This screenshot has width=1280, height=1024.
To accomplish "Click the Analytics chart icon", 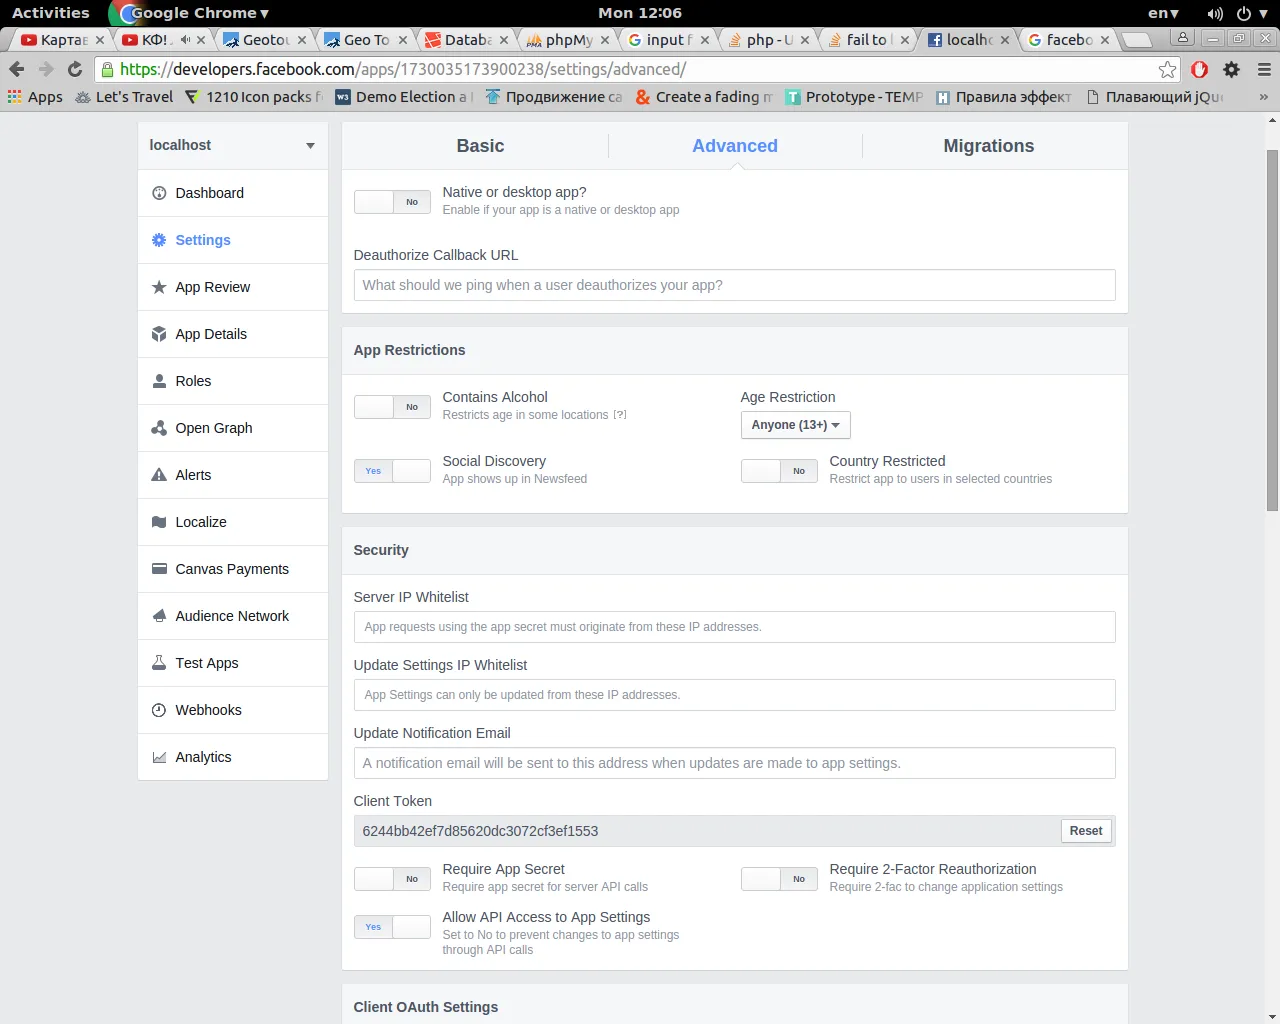I will [159, 757].
